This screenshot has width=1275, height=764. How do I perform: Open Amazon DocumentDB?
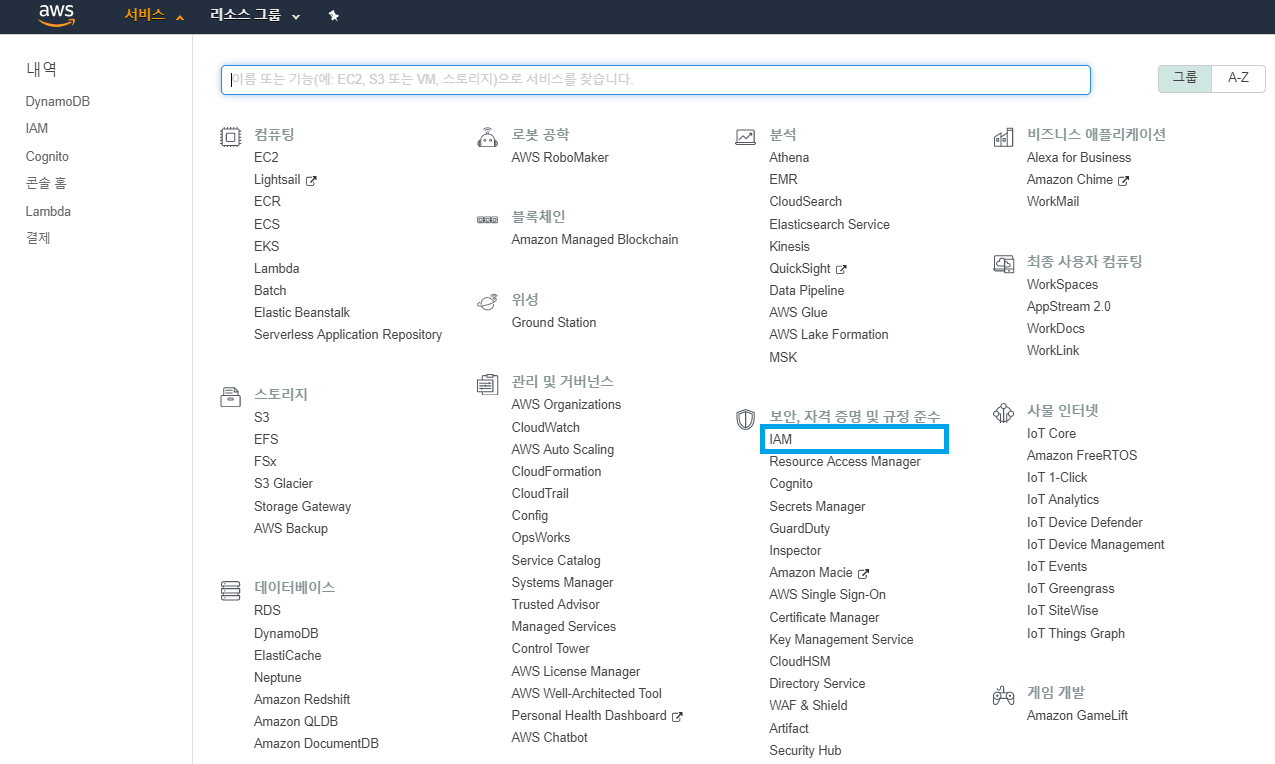[x=316, y=744]
